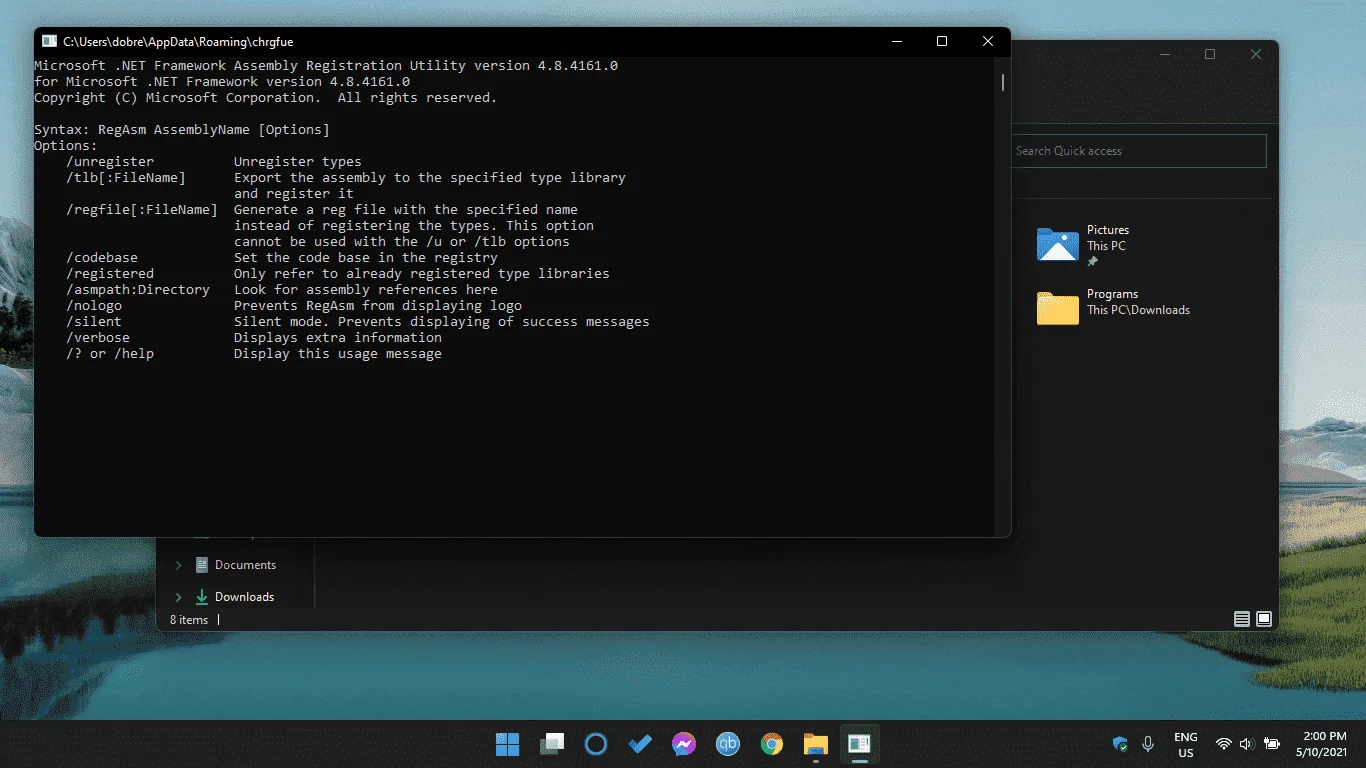Select Documents in Explorer navigation pane
The width and height of the screenshot is (1366, 768).
pos(245,565)
